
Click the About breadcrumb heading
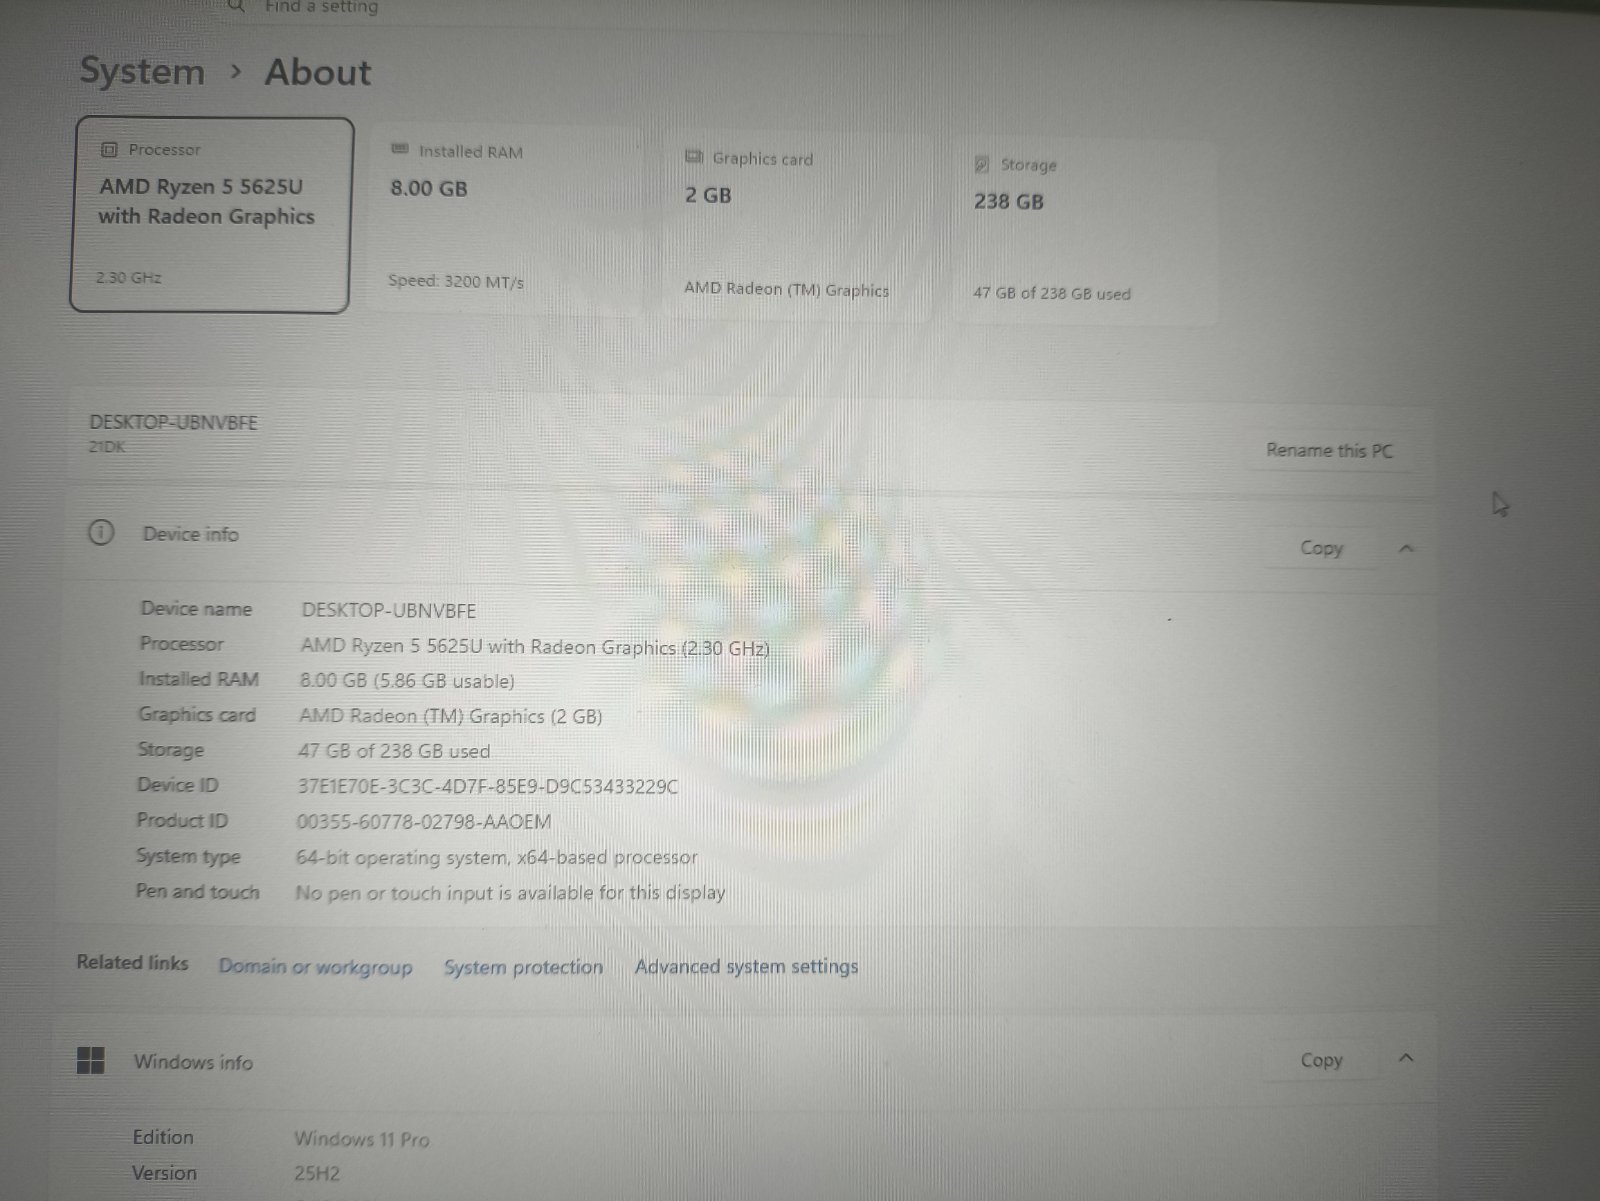click(318, 72)
